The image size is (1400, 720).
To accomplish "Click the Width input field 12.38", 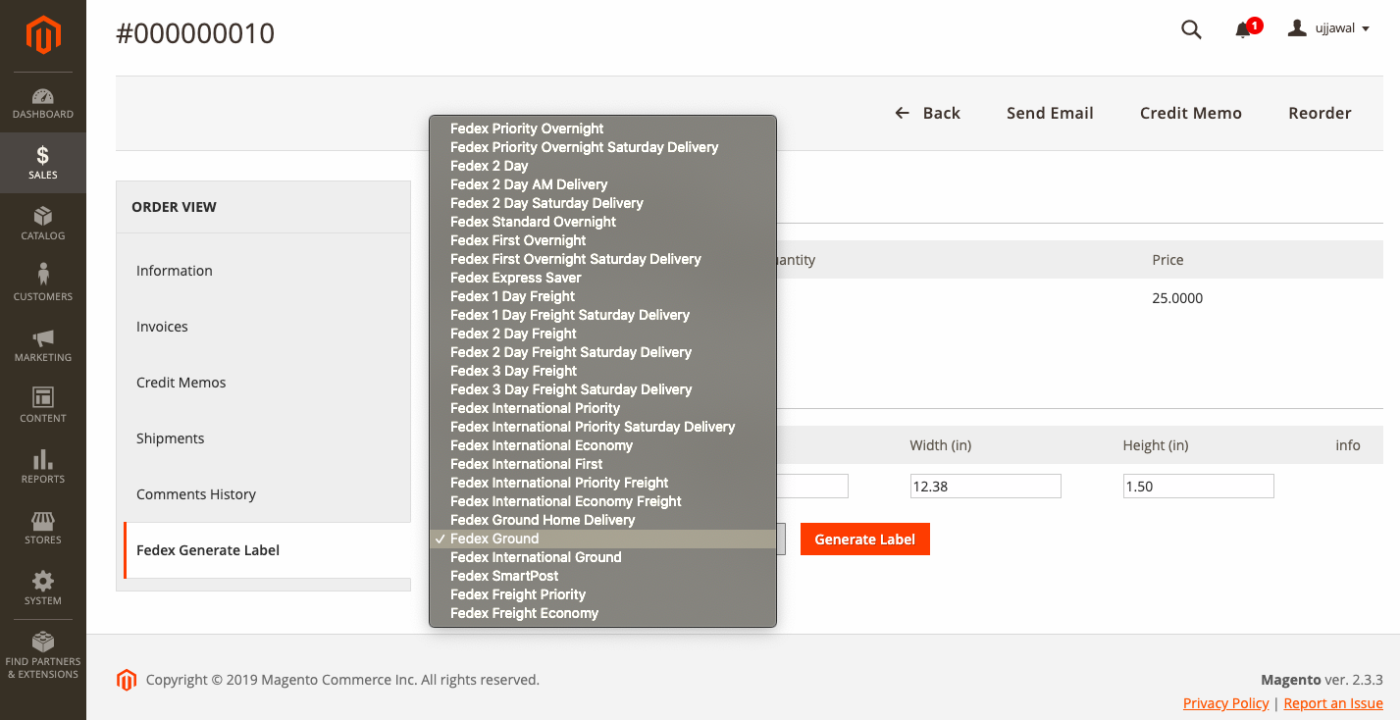I will coord(985,486).
